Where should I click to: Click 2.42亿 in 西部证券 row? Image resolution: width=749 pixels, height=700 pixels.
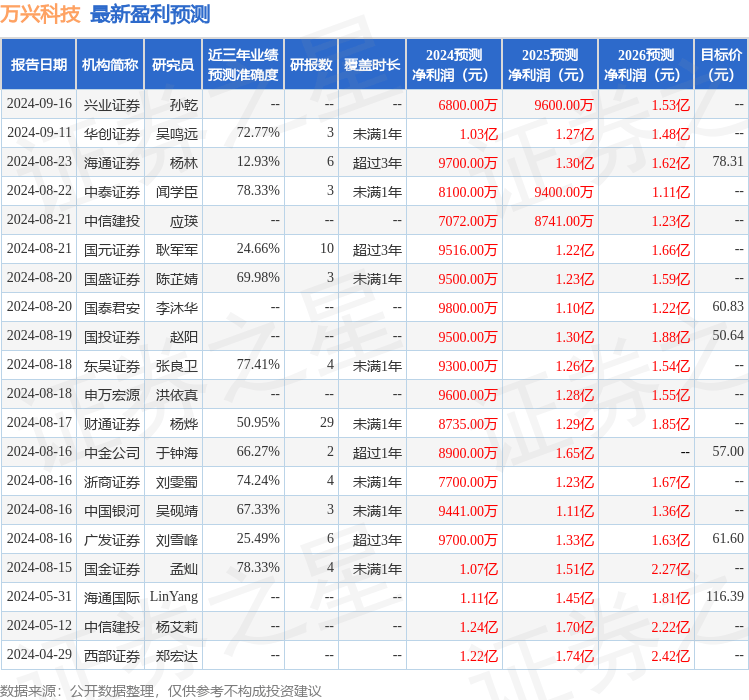[671, 656]
